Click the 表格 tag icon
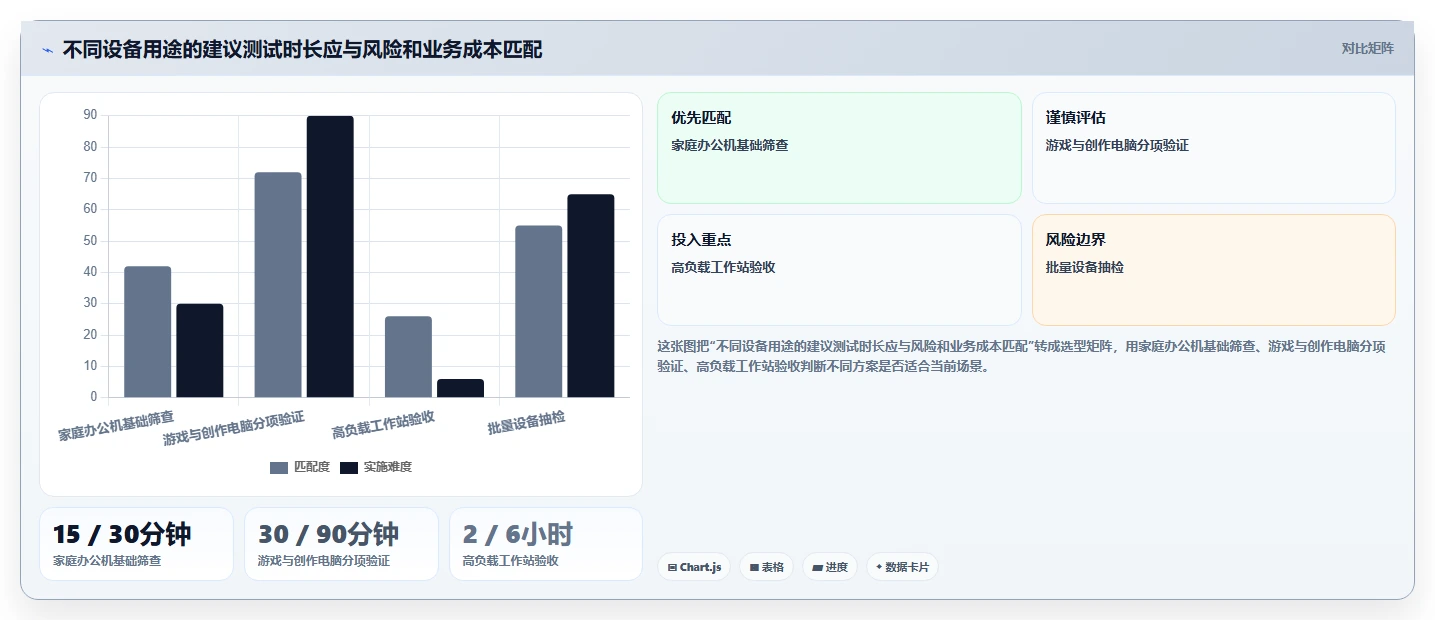 pos(754,567)
